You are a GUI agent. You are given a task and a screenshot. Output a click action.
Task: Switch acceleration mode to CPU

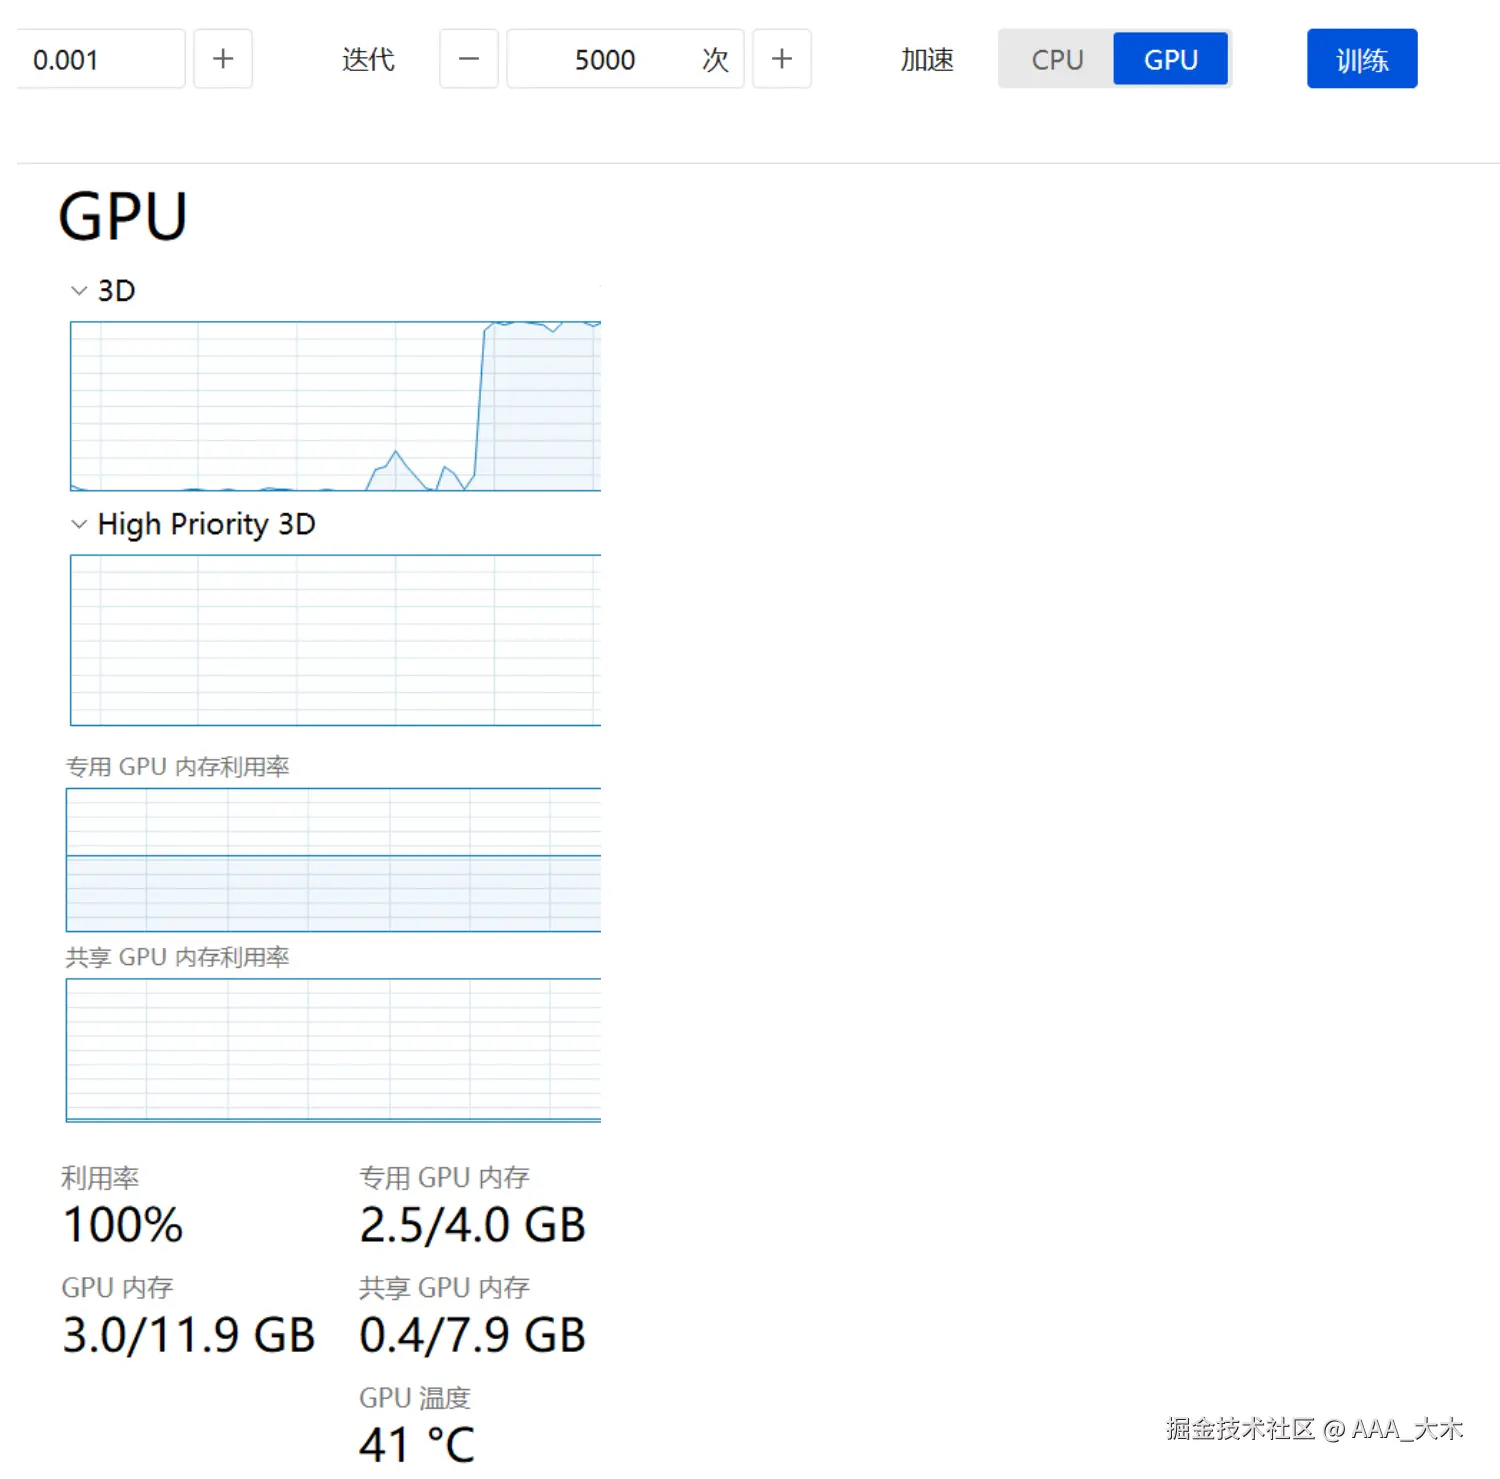(x=1056, y=59)
